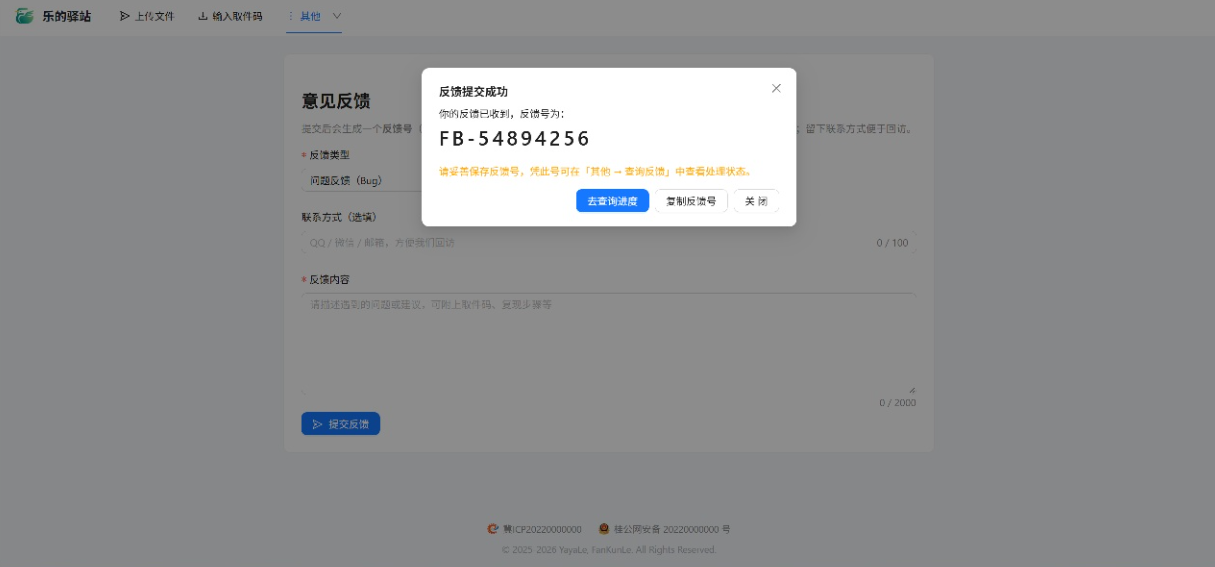Click the 反馈内容 text area

click(x=608, y=343)
